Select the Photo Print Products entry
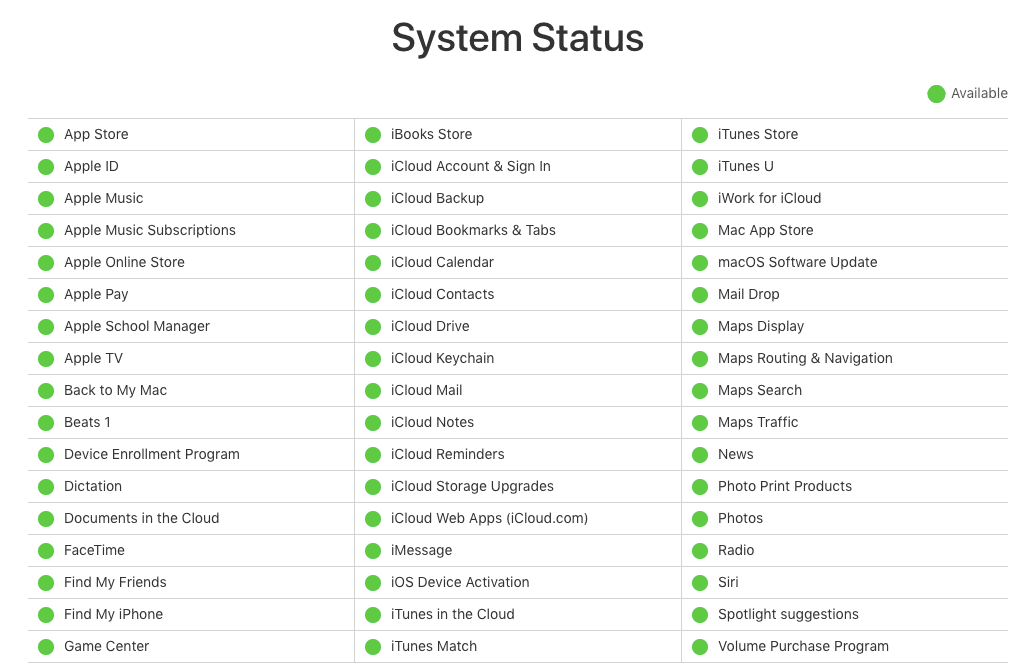Image resolution: width=1024 pixels, height=664 pixels. 785,486
